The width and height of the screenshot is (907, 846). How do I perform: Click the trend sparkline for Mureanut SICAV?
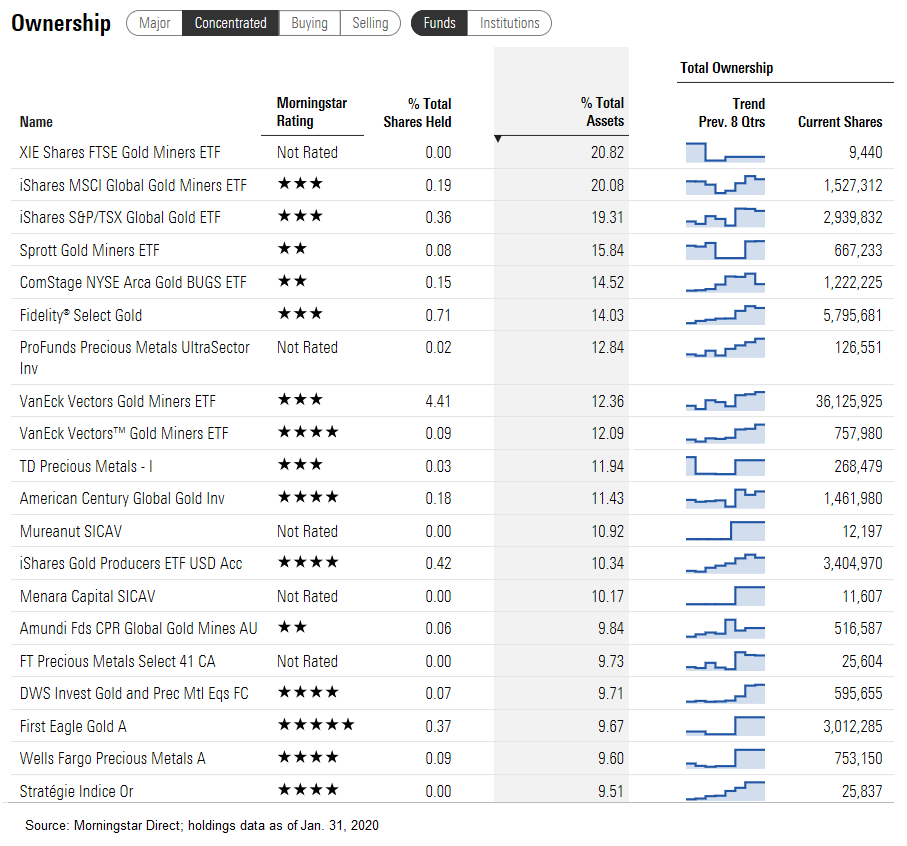[x=725, y=531]
